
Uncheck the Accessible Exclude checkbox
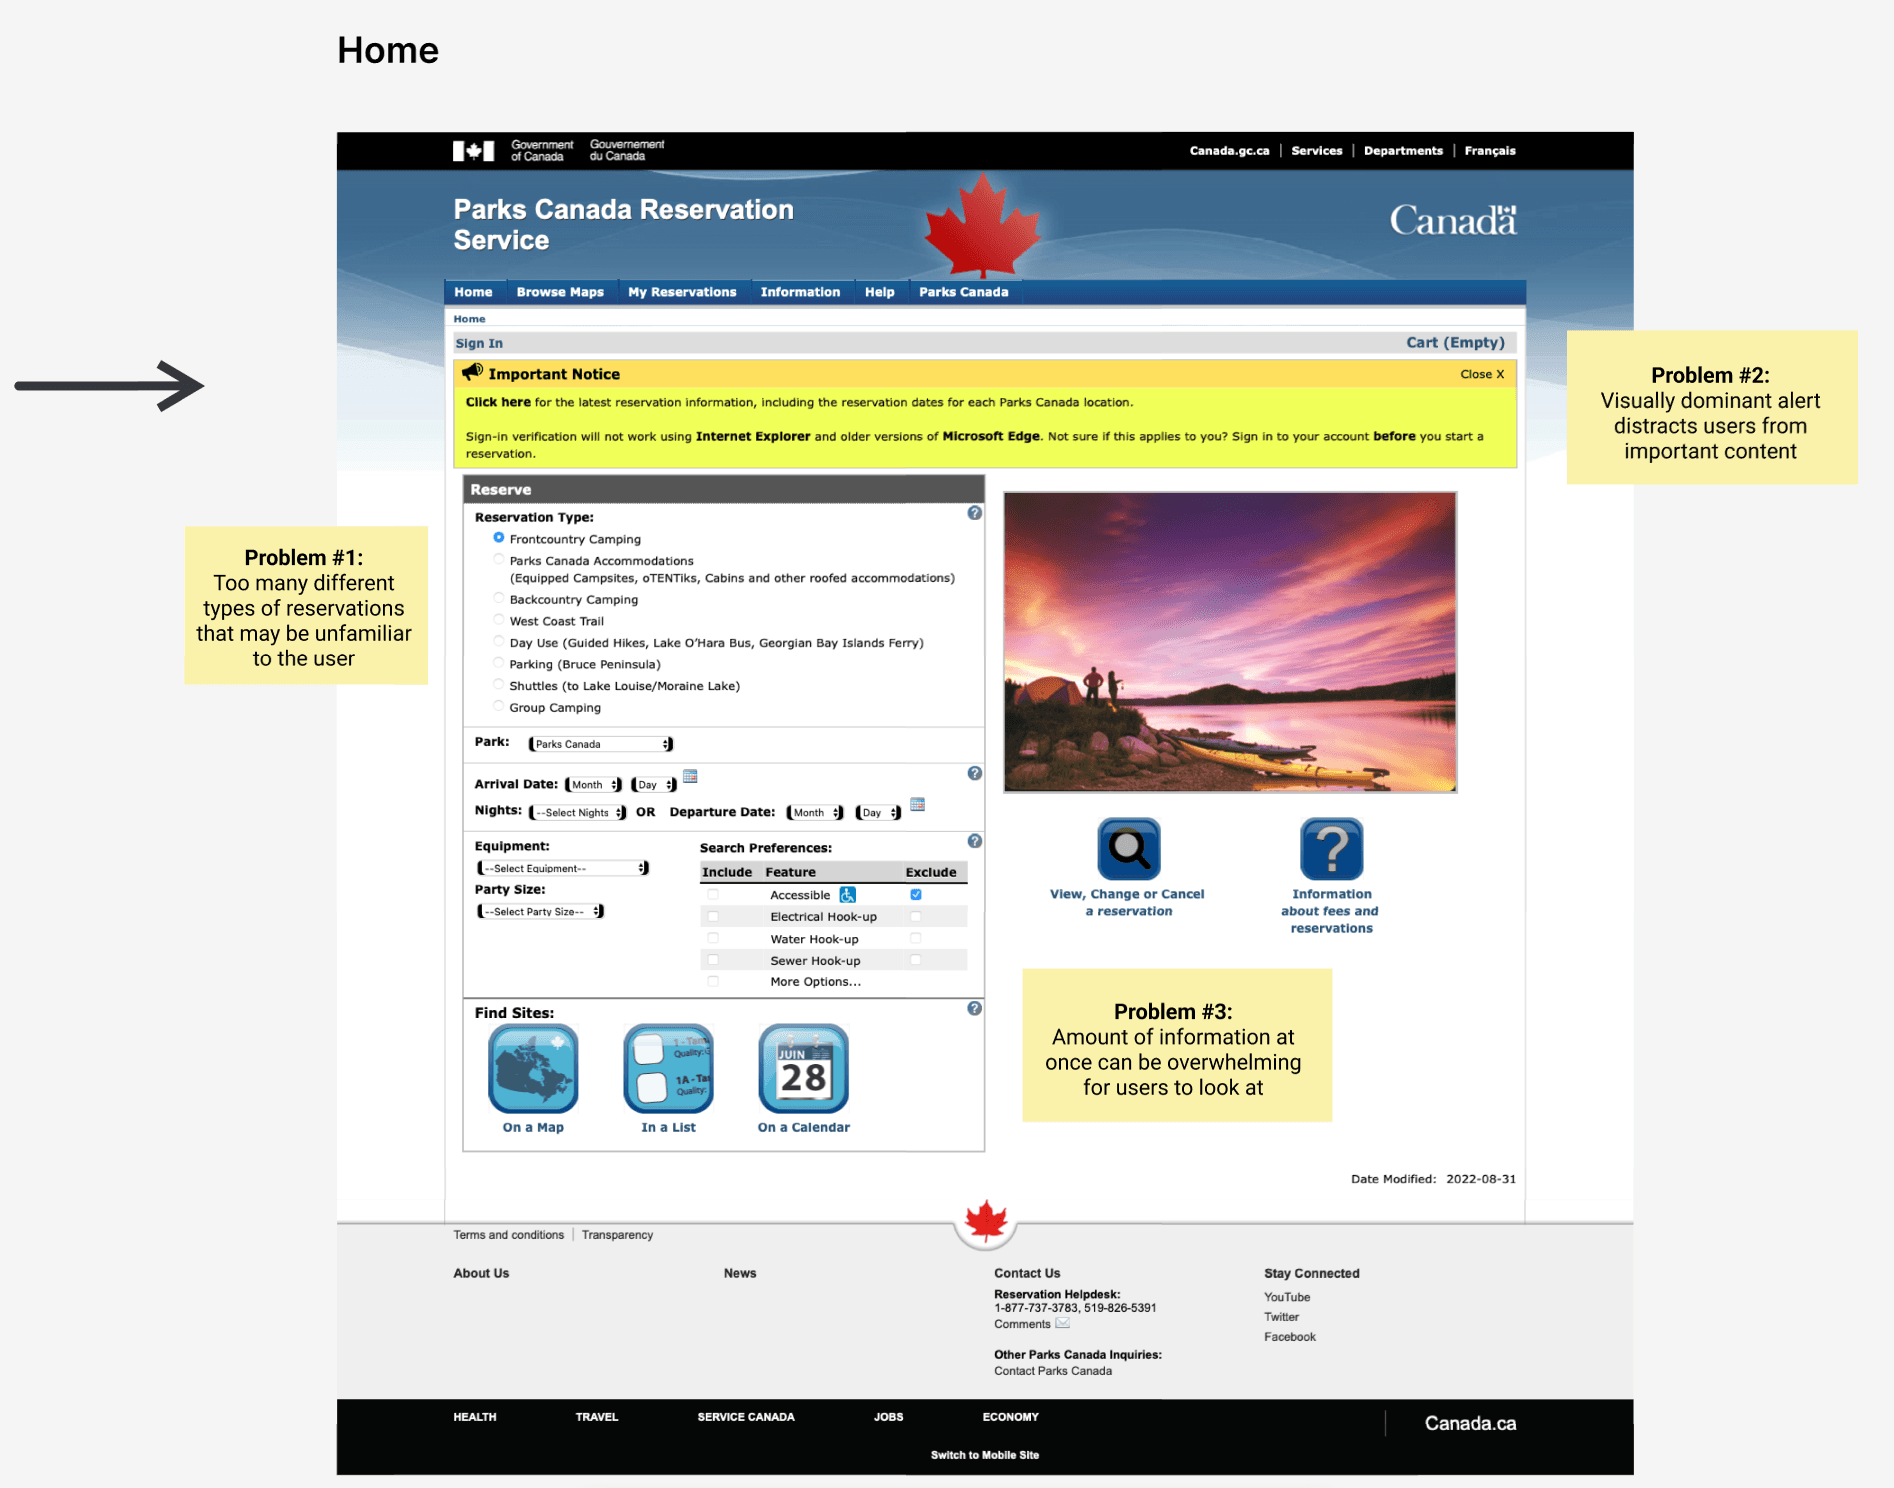(916, 895)
